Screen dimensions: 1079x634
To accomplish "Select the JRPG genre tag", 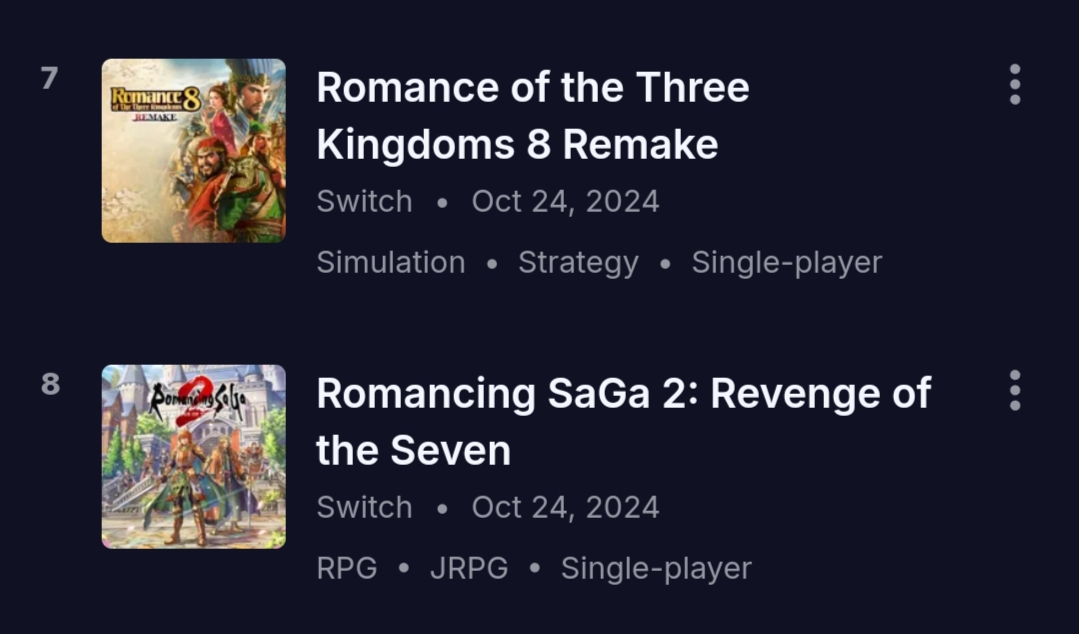I will coord(469,569).
